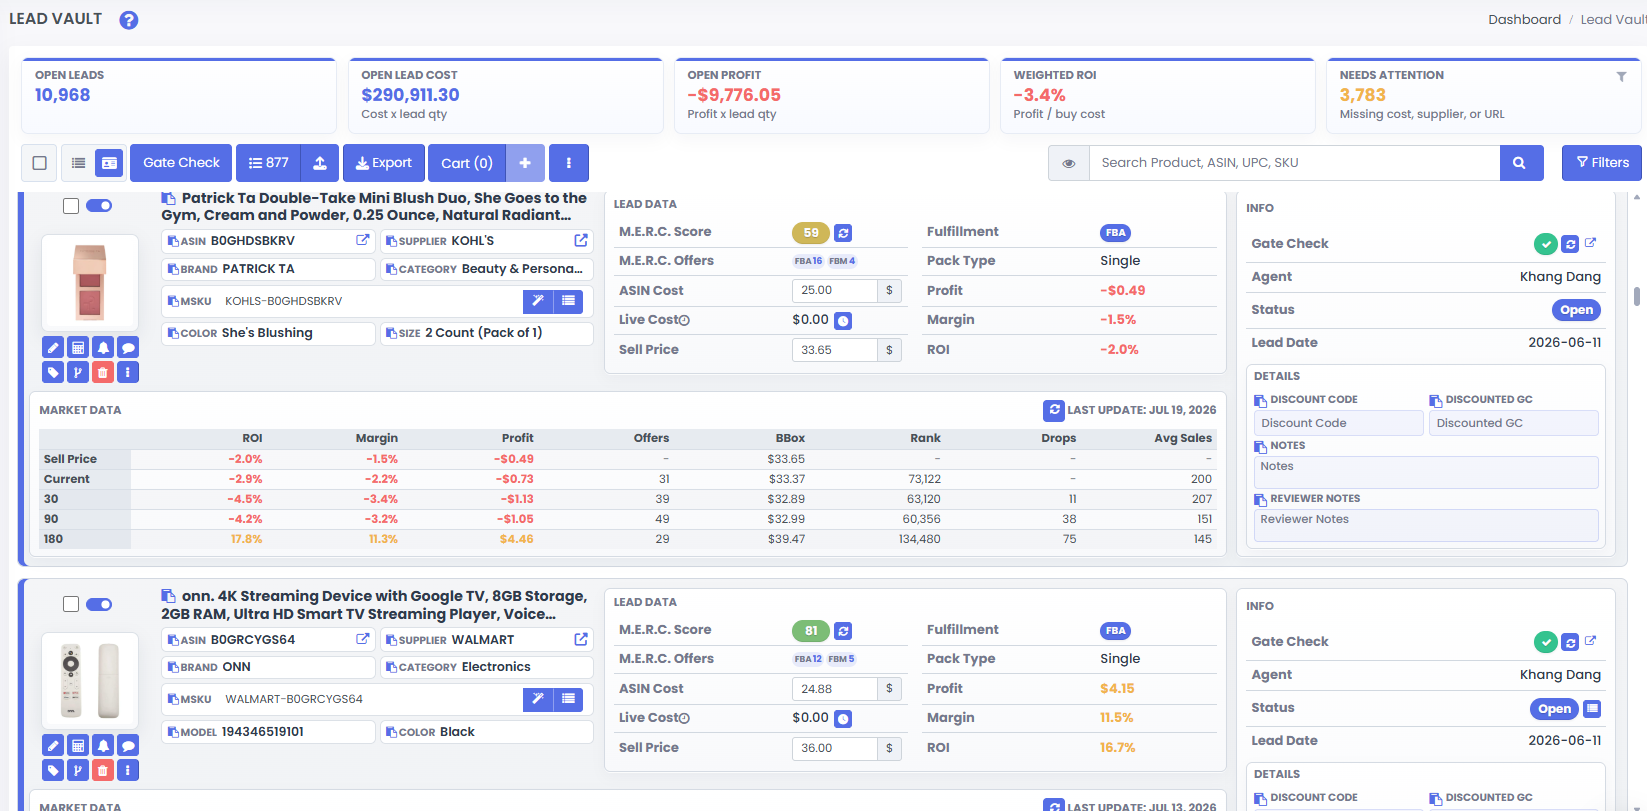Image resolution: width=1647 pixels, height=811 pixels.
Task: Click the Discount Code field for Patrick Ta
Action: (1338, 423)
